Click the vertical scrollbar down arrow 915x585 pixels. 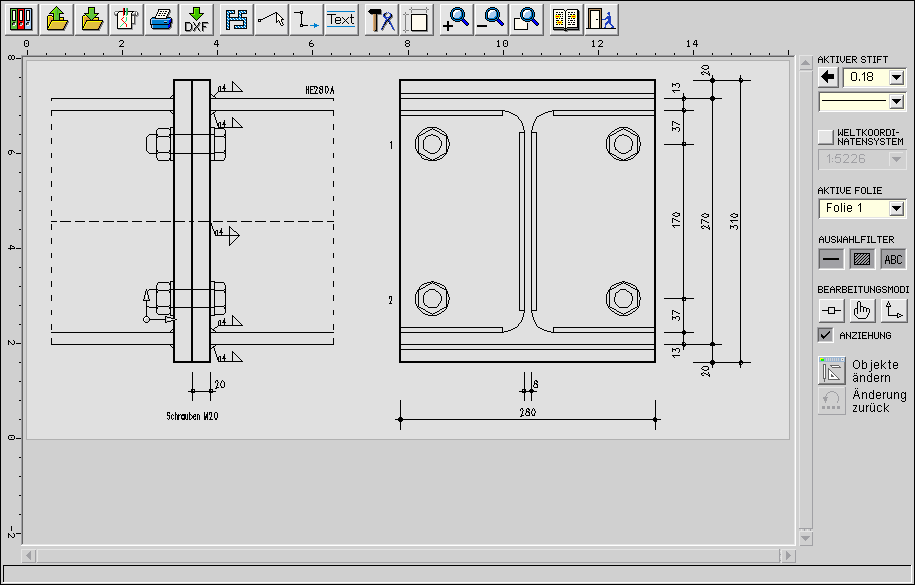tap(804, 537)
